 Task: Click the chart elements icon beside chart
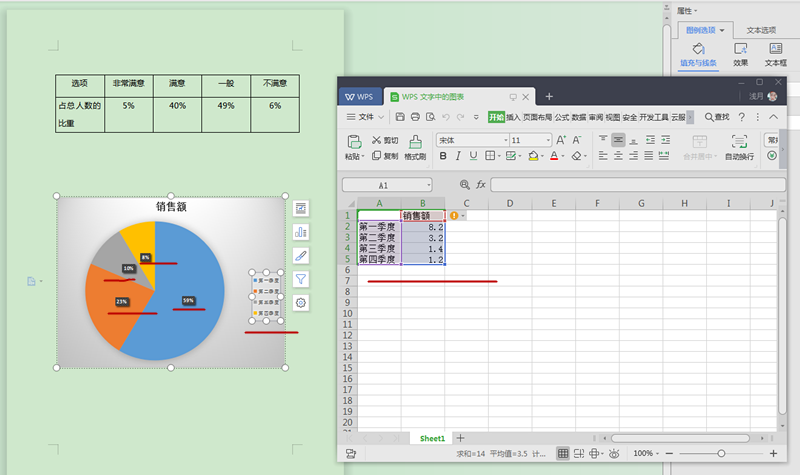pos(301,208)
